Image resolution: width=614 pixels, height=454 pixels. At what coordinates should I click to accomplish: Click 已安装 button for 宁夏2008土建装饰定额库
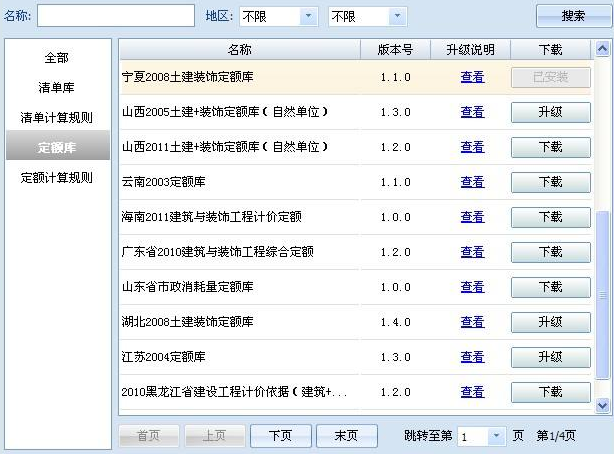tap(551, 77)
